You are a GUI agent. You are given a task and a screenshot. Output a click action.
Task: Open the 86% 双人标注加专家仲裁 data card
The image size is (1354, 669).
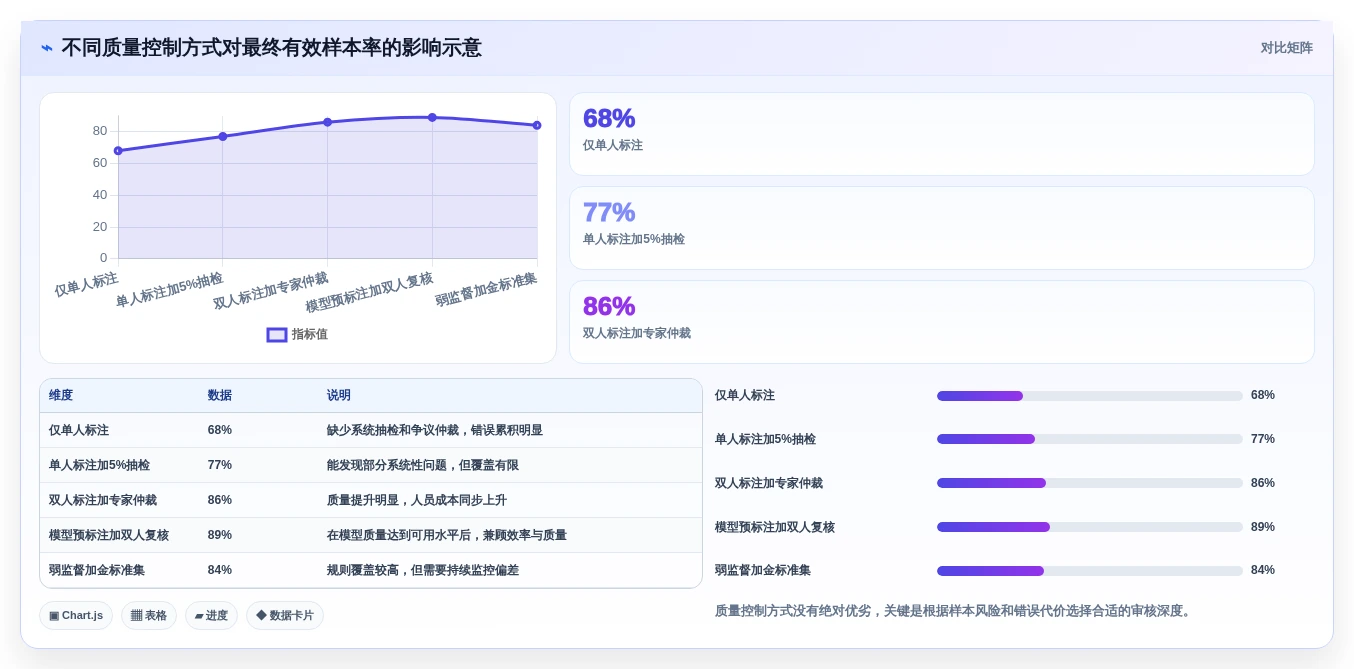[x=941, y=322]
